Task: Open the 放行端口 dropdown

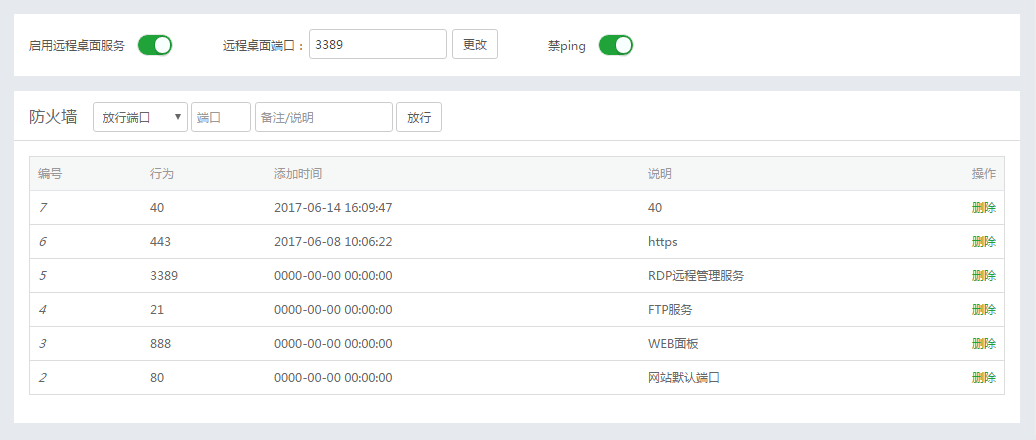Action: pos(140,117)
